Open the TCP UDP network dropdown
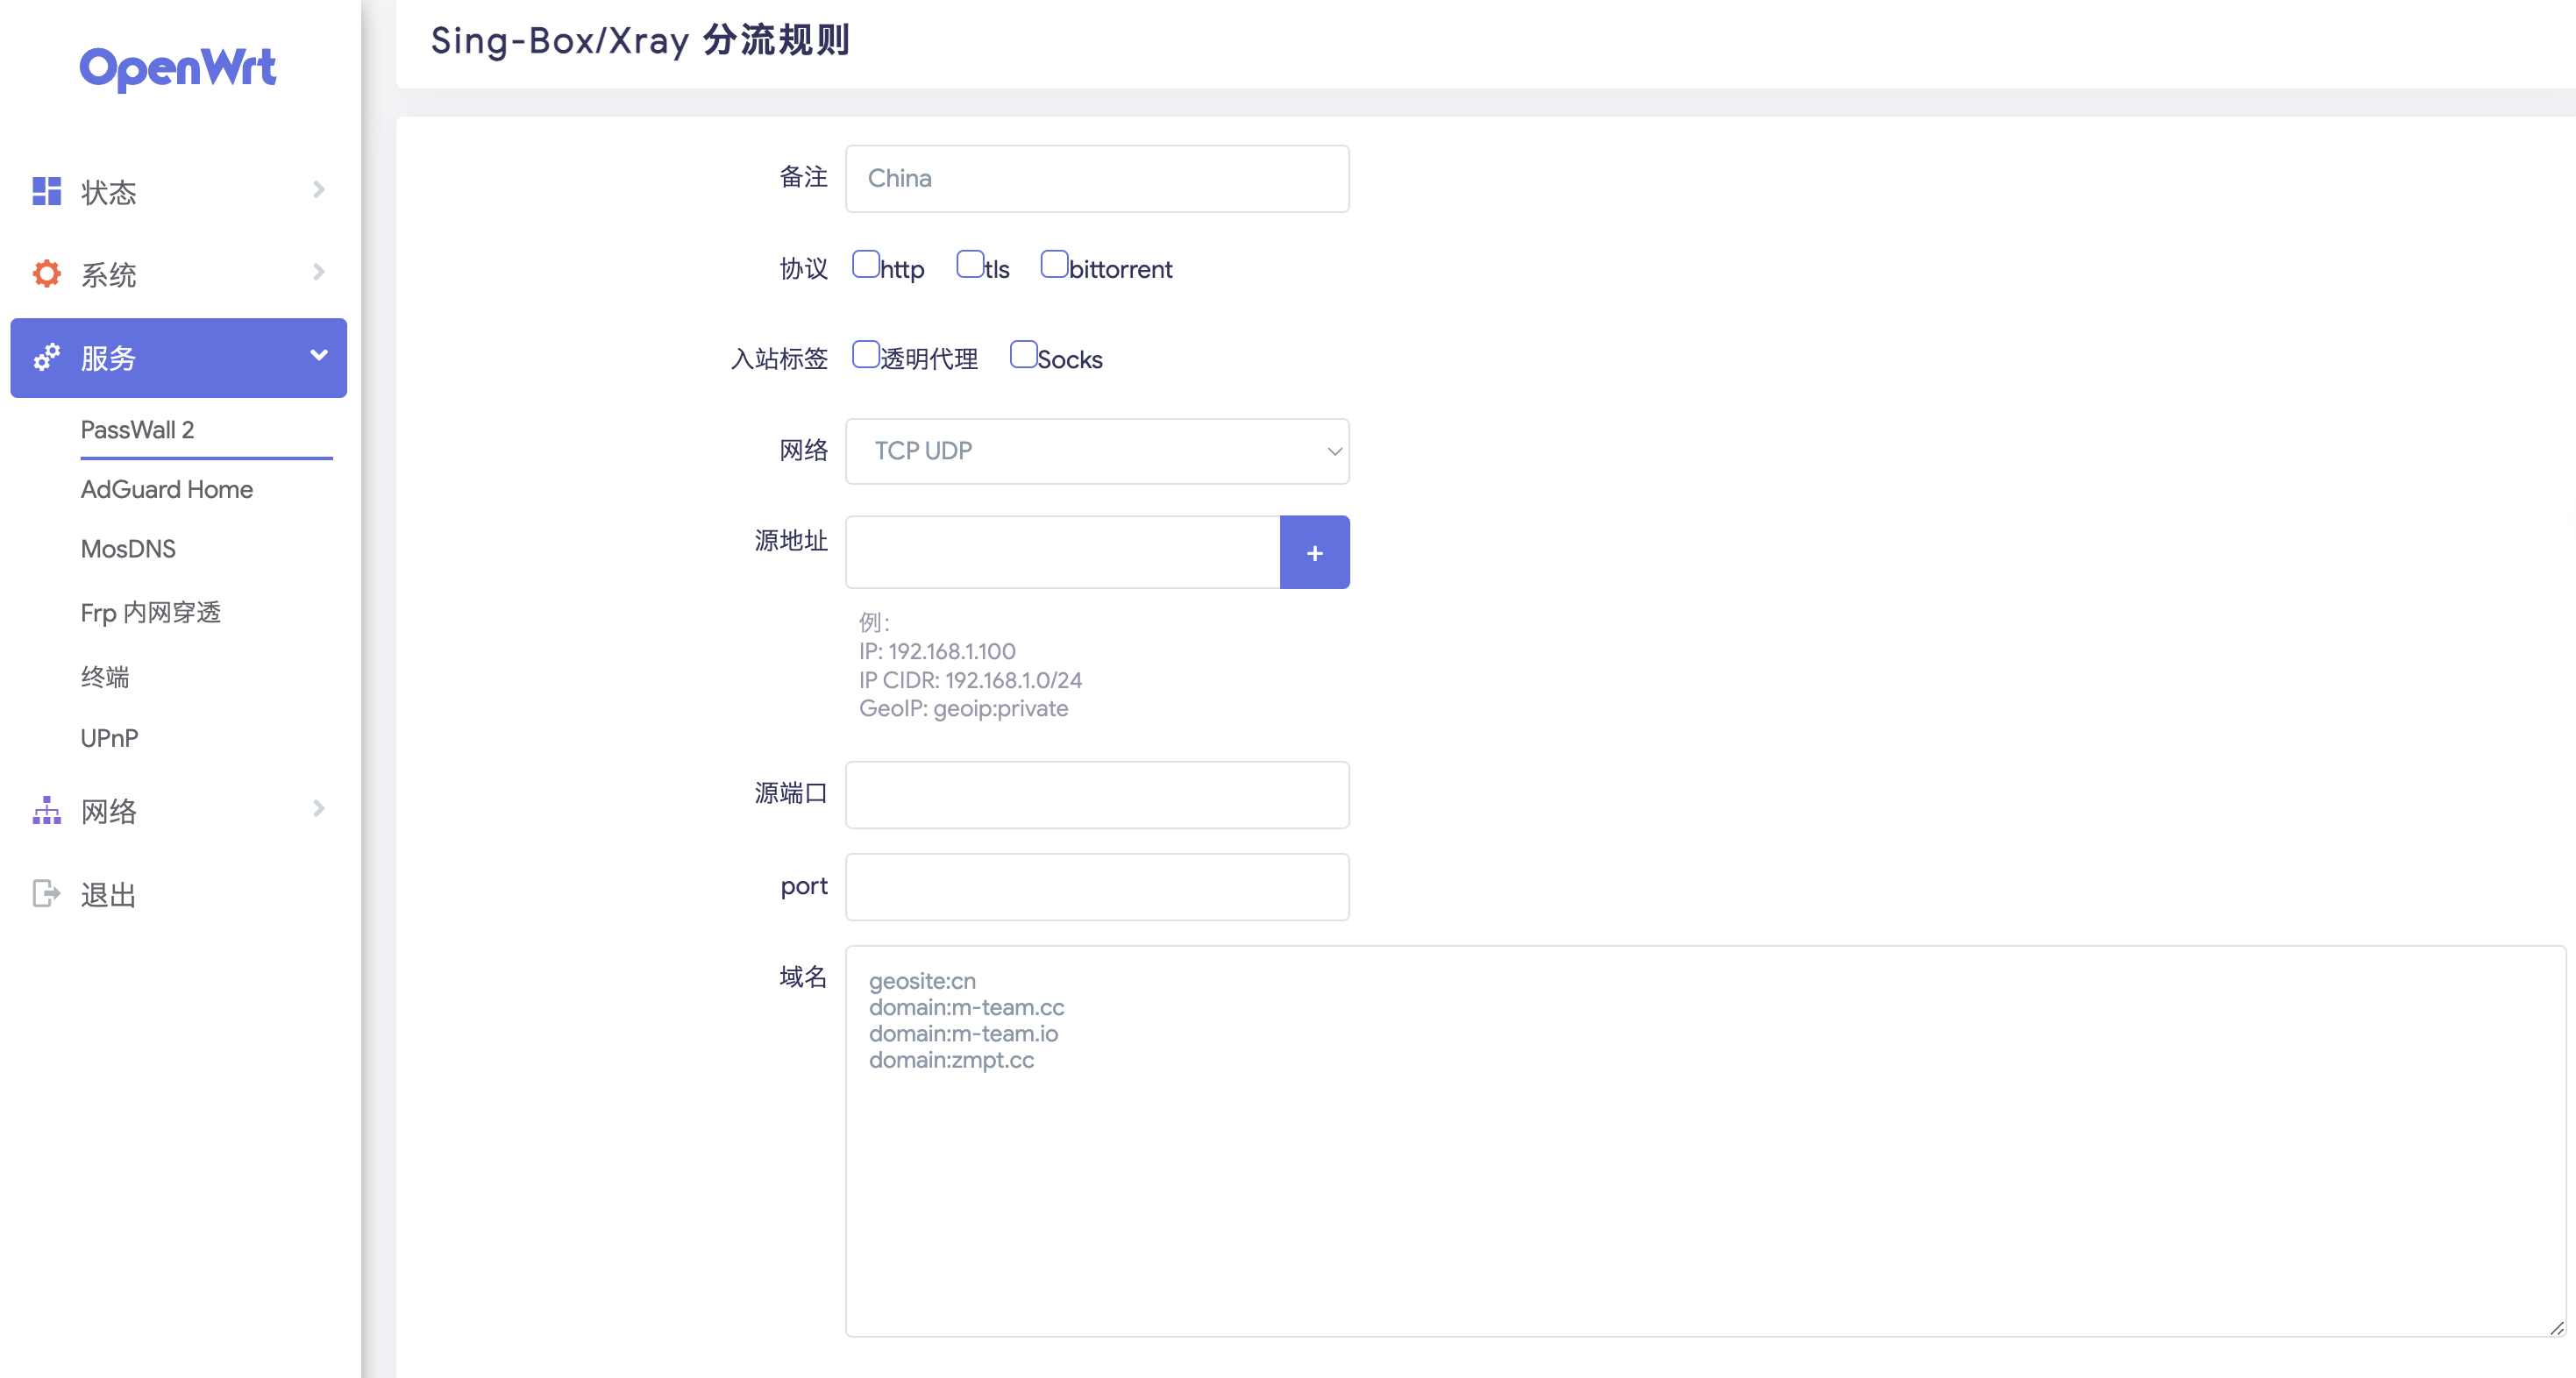Image resolution: width=2576 pixels, height=1378 pixels. [1097, 451]
